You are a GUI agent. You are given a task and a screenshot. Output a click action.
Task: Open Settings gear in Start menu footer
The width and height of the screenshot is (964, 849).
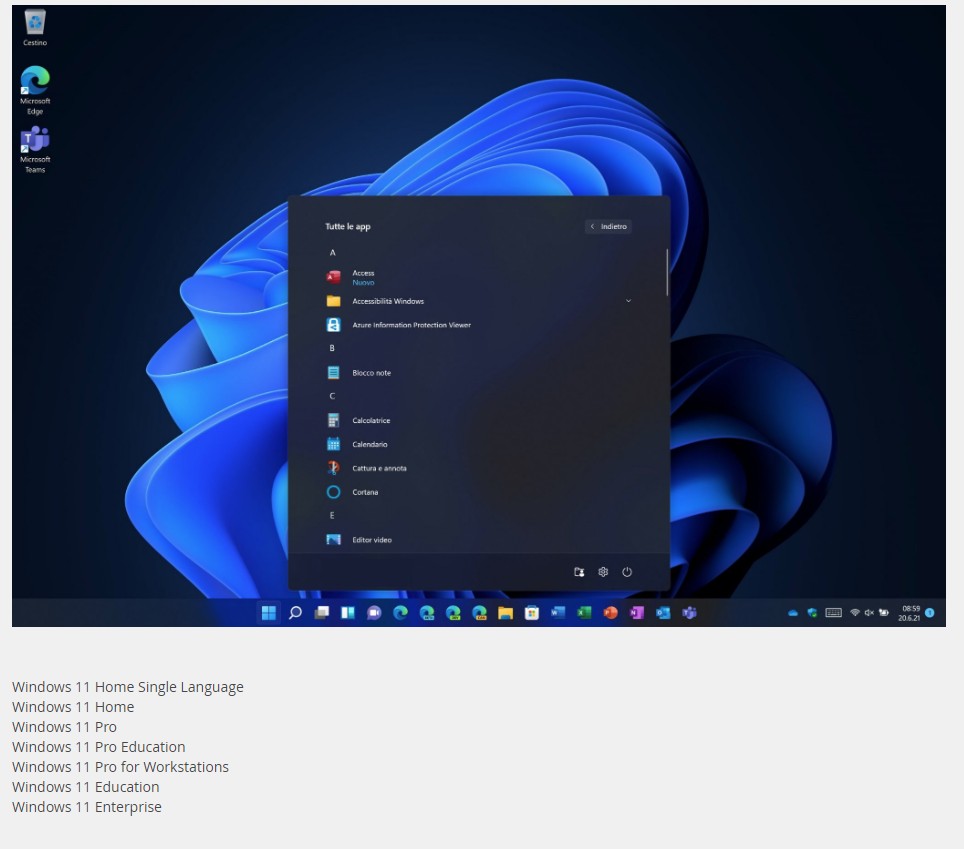pyautogui.click(x=603, y=572)
